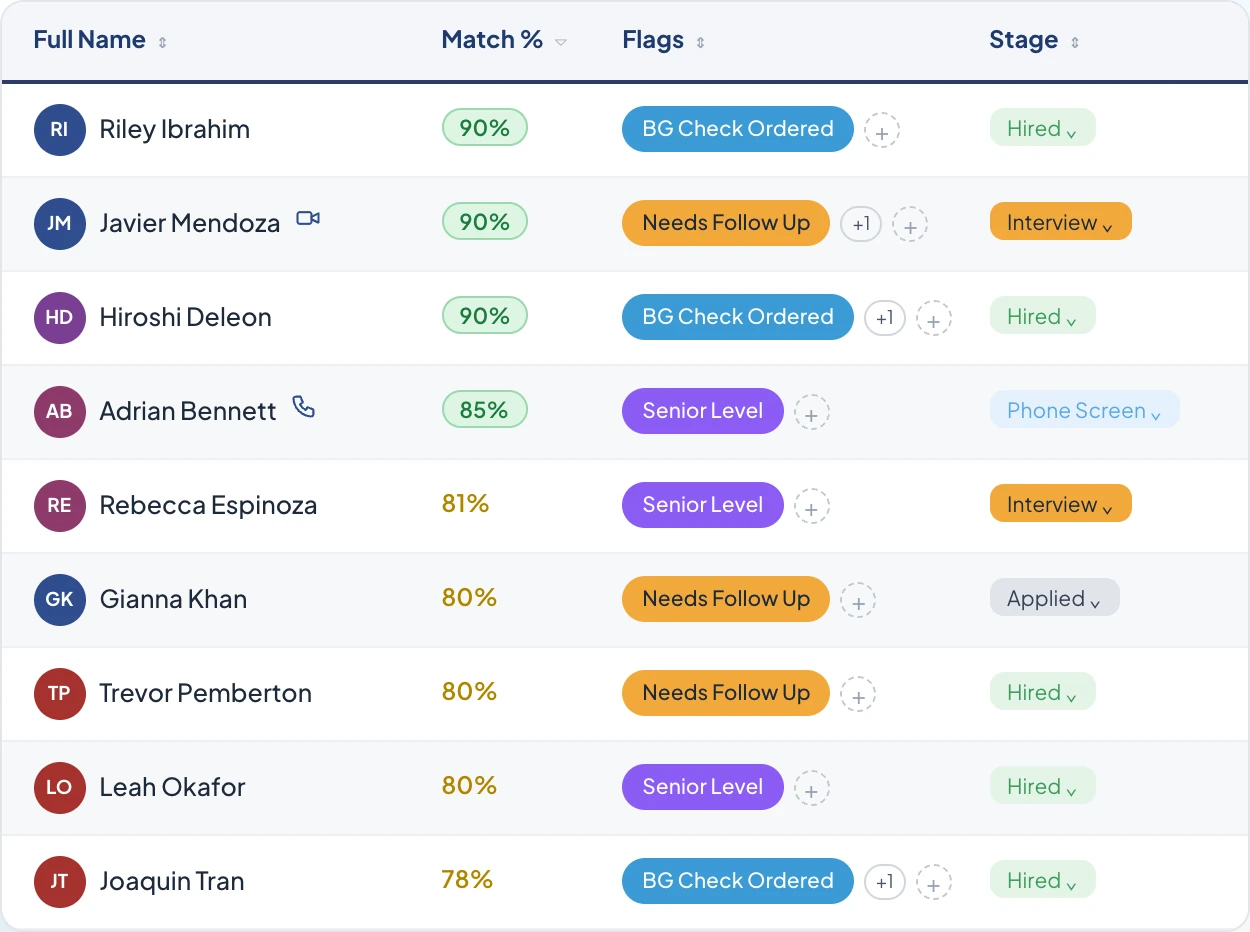Open Joaquin Tran's Hired stage dropdown
1250x932 pixels.
pos(1043,880)
